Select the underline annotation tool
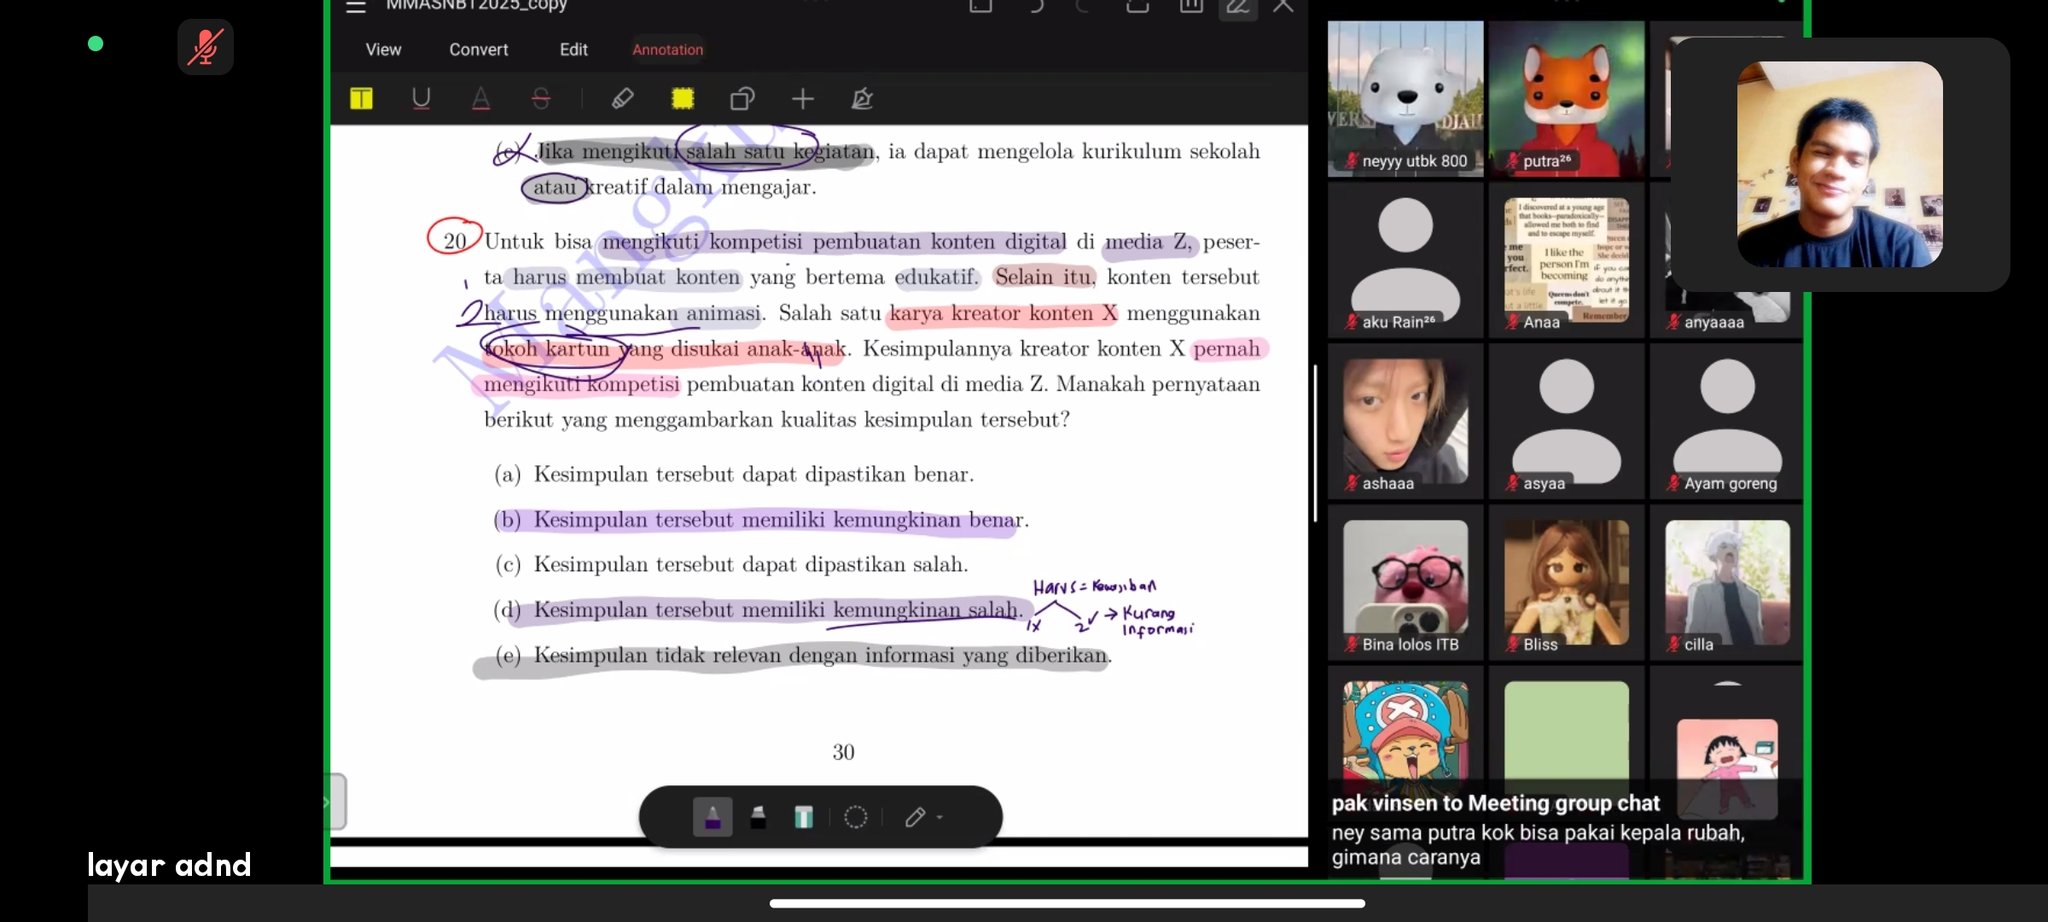This screenshot has width=2048, height=922. tap(421, 98)
